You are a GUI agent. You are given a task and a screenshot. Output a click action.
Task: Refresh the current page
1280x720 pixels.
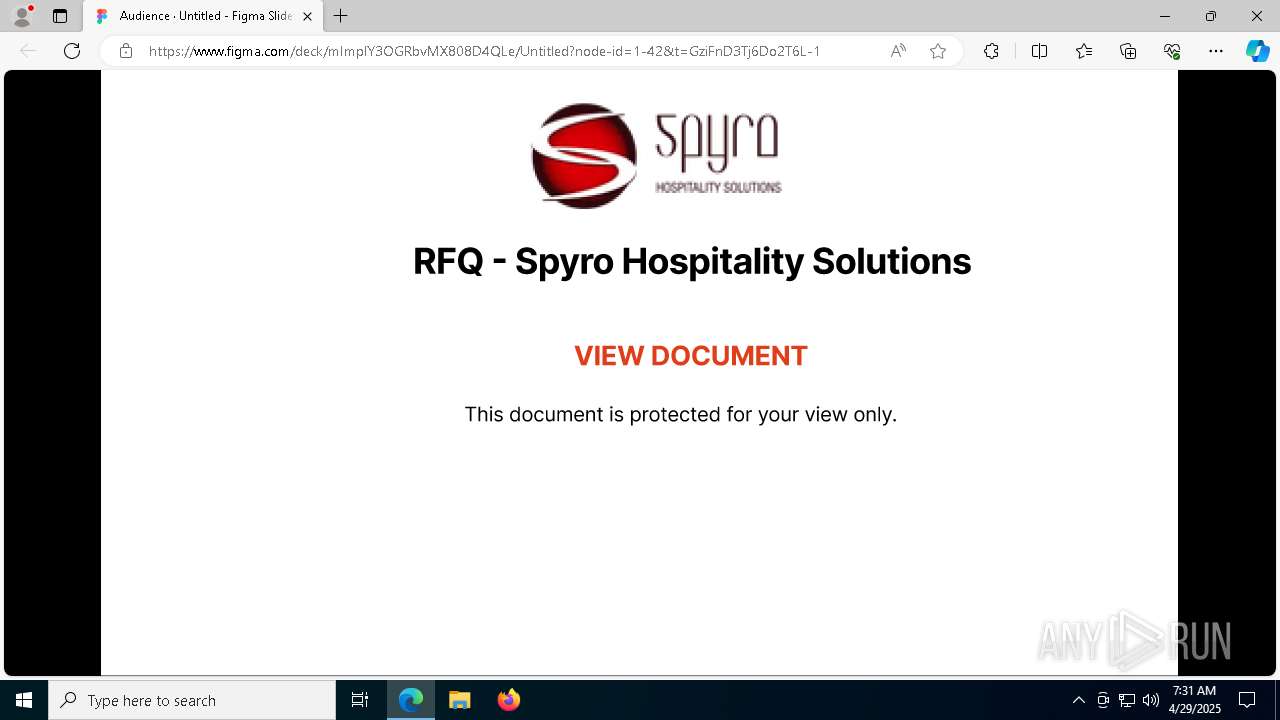(72, 51)
